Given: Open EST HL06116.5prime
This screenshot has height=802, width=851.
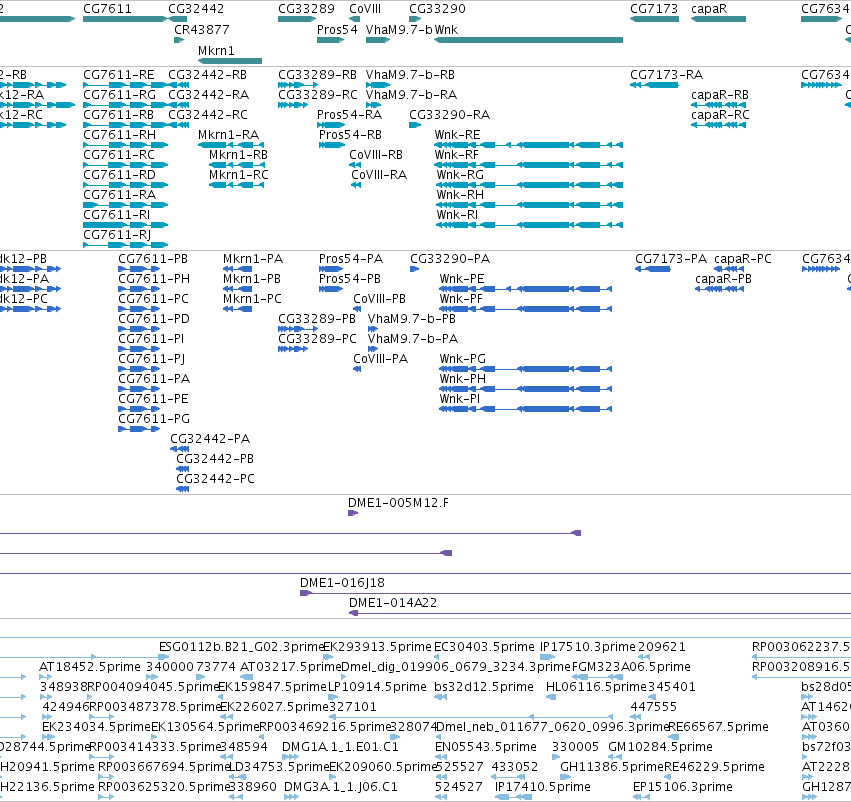Looking at the screenshot, I should coord(595,686).
